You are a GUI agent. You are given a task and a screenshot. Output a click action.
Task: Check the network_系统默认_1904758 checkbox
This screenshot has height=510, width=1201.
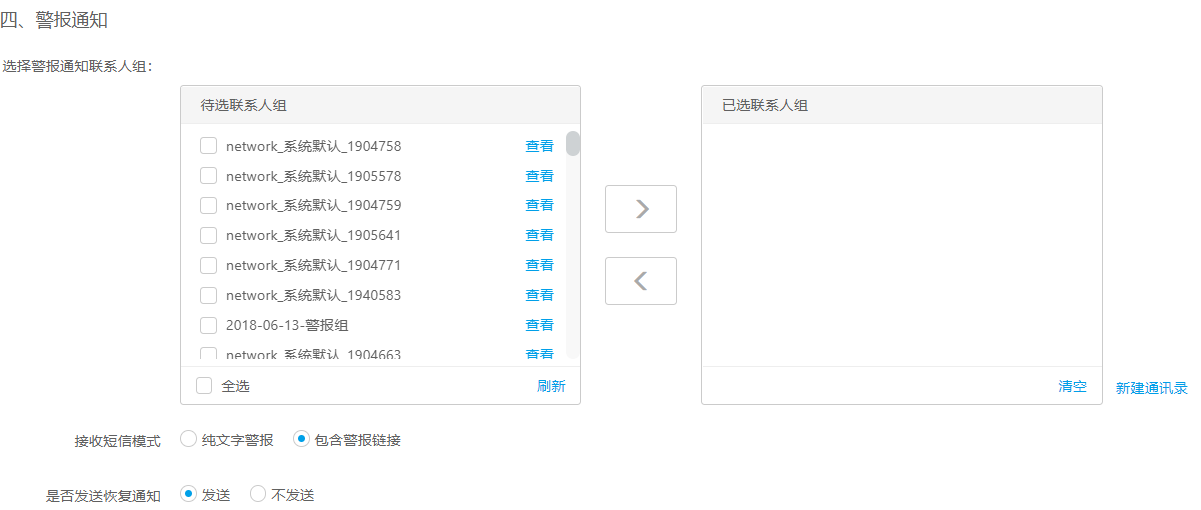[x=209, y=146]
